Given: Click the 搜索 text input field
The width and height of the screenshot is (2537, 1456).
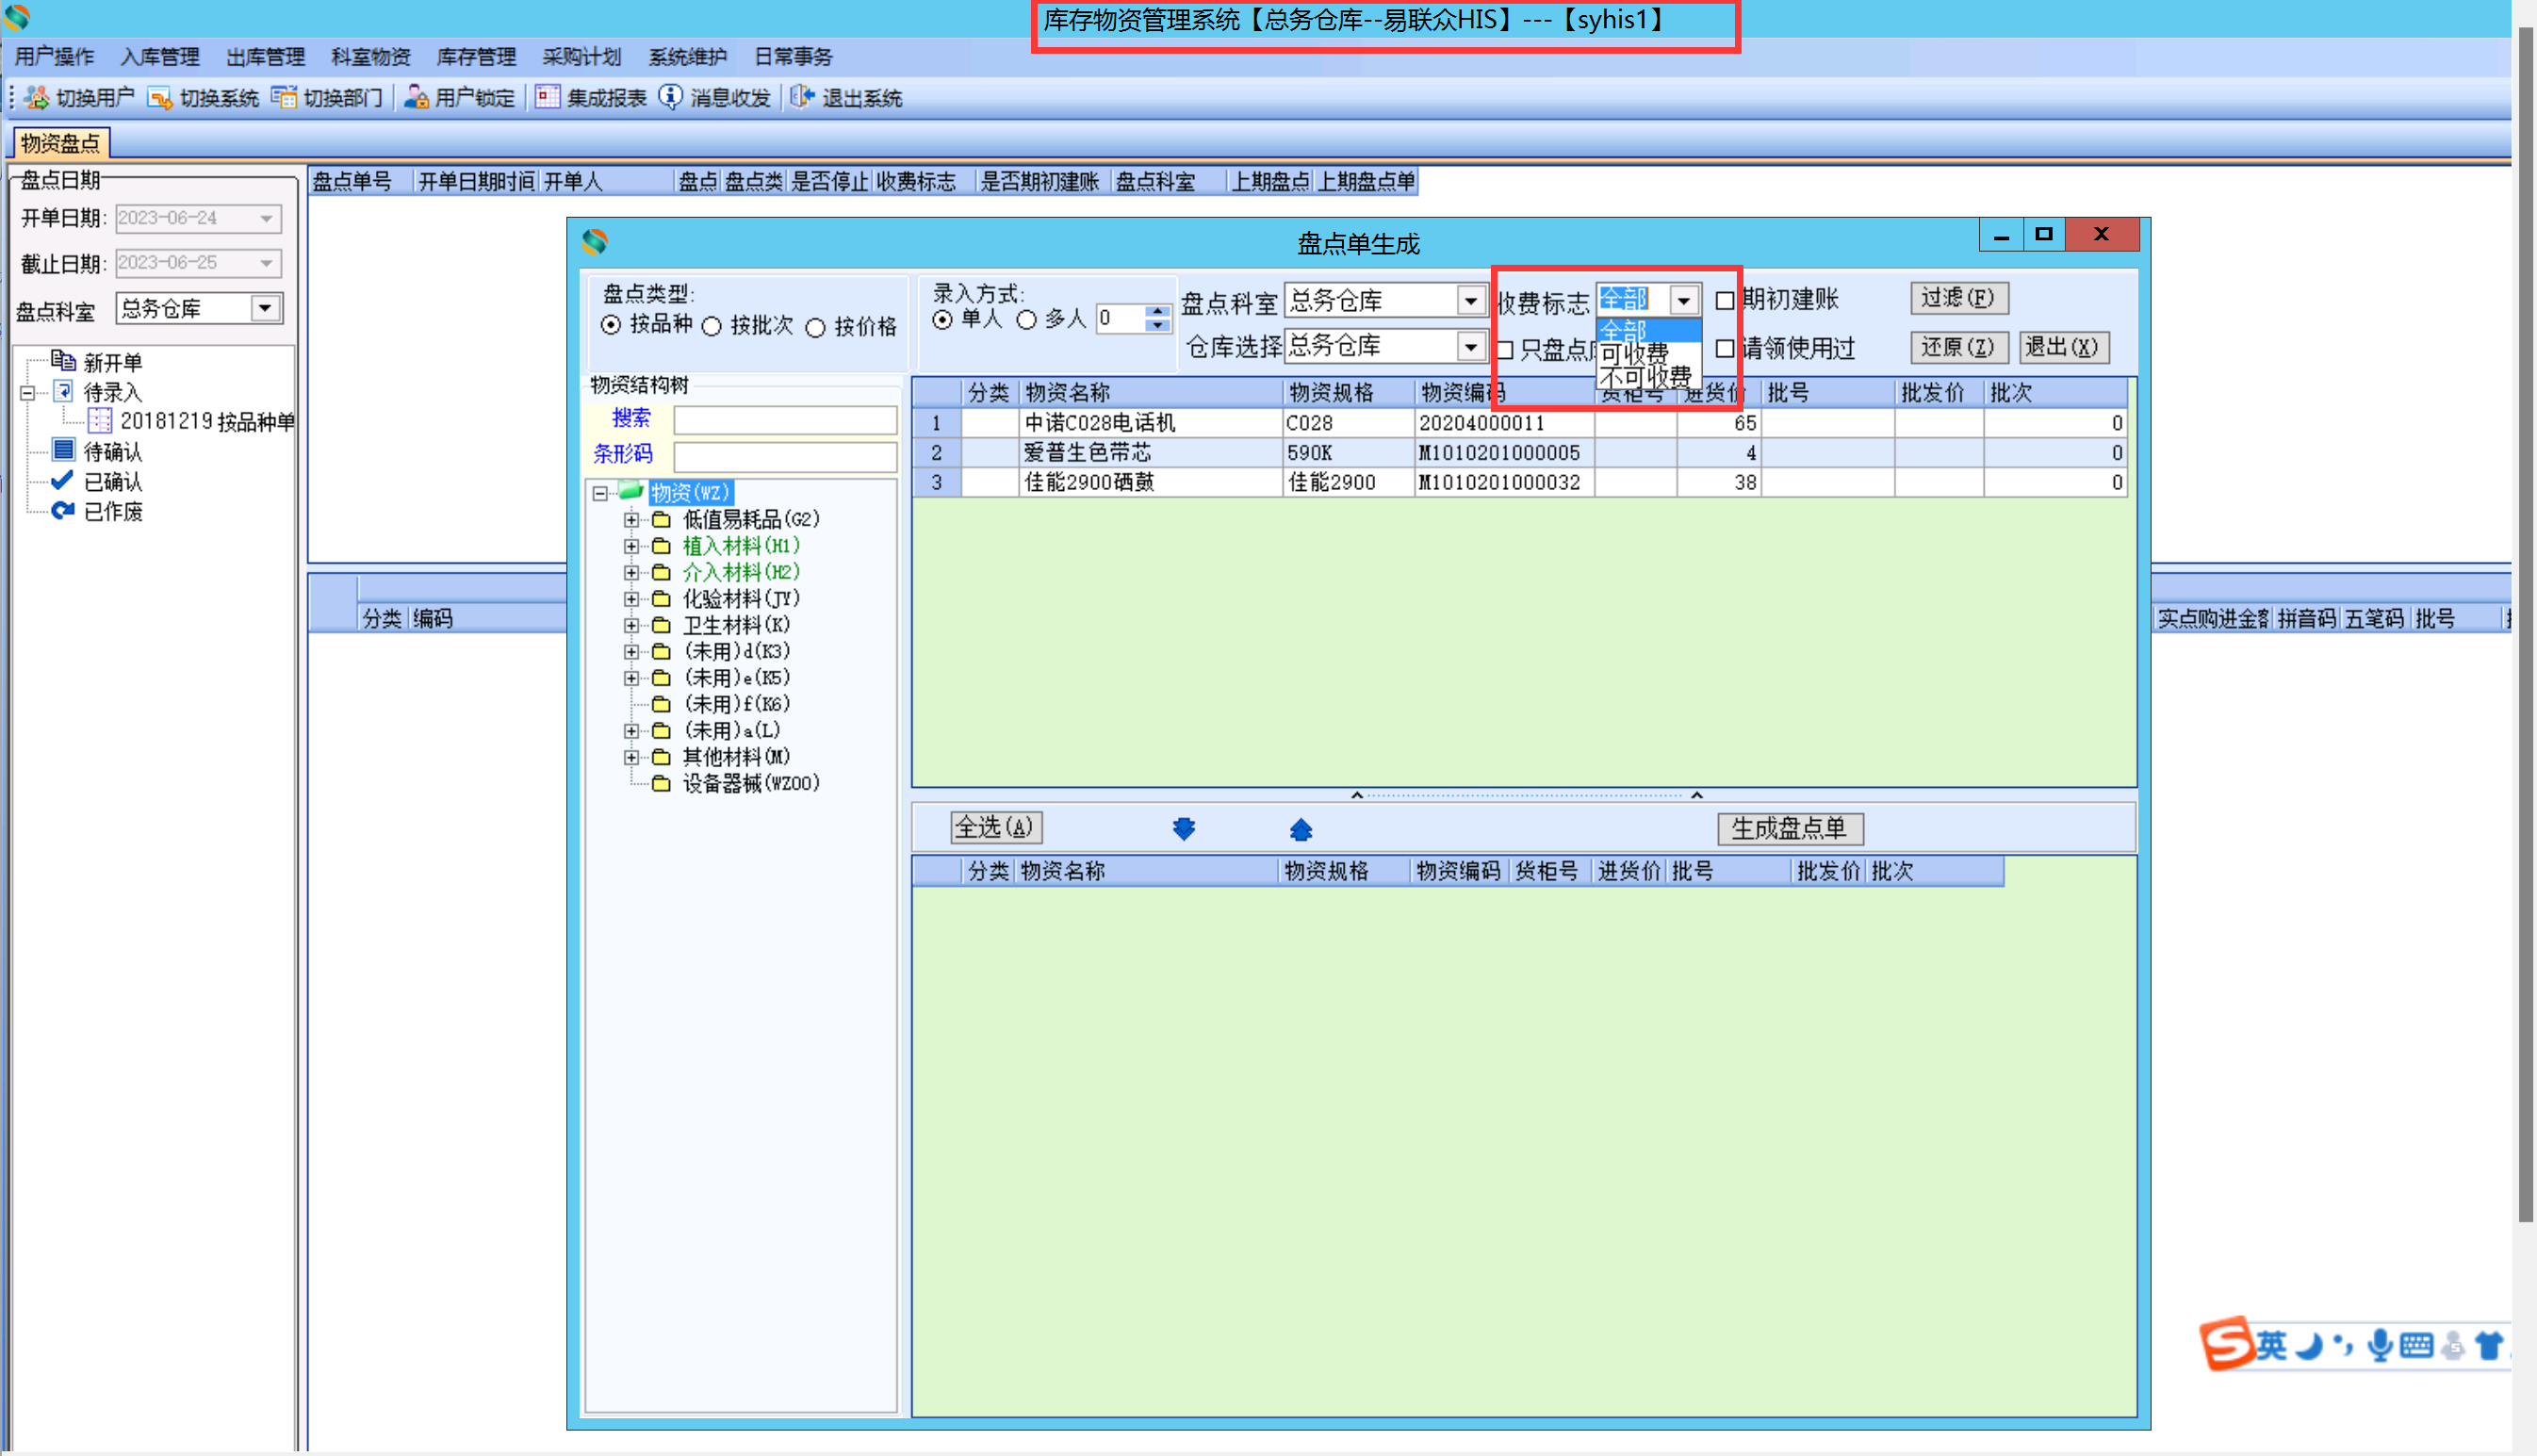Looking at the screenshot, I should 785,420.
